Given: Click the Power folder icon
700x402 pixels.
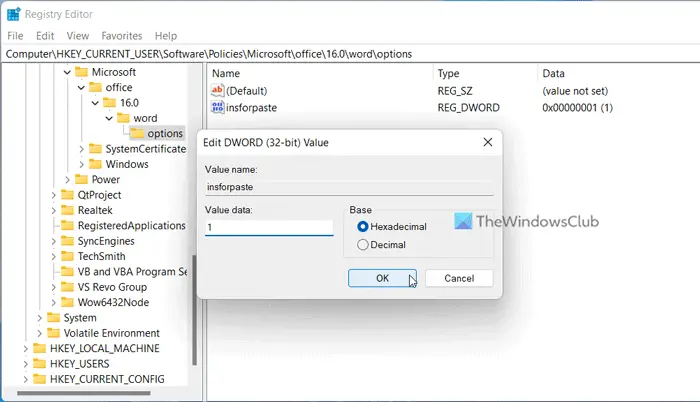Looking at the screenshot, I should 81,179.
